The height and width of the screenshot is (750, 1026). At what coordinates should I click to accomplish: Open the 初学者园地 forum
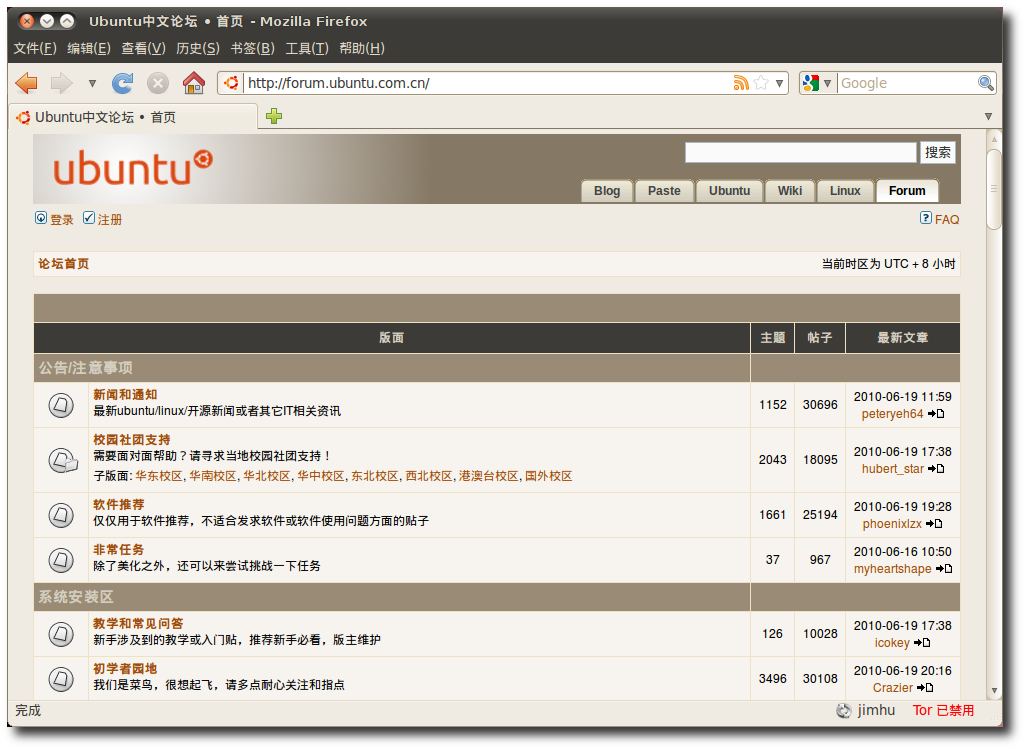click(125, 669)
